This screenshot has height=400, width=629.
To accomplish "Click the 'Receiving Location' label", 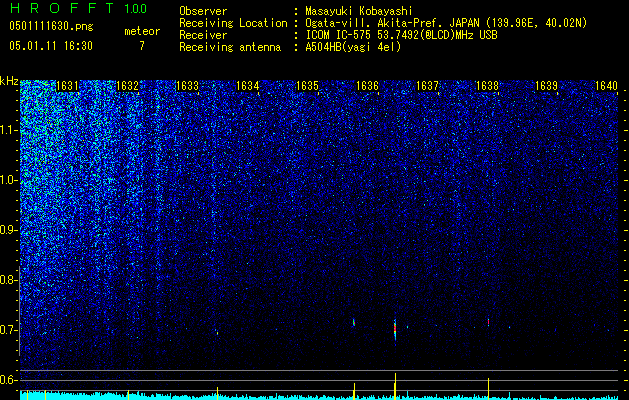I will coord(233,23).
